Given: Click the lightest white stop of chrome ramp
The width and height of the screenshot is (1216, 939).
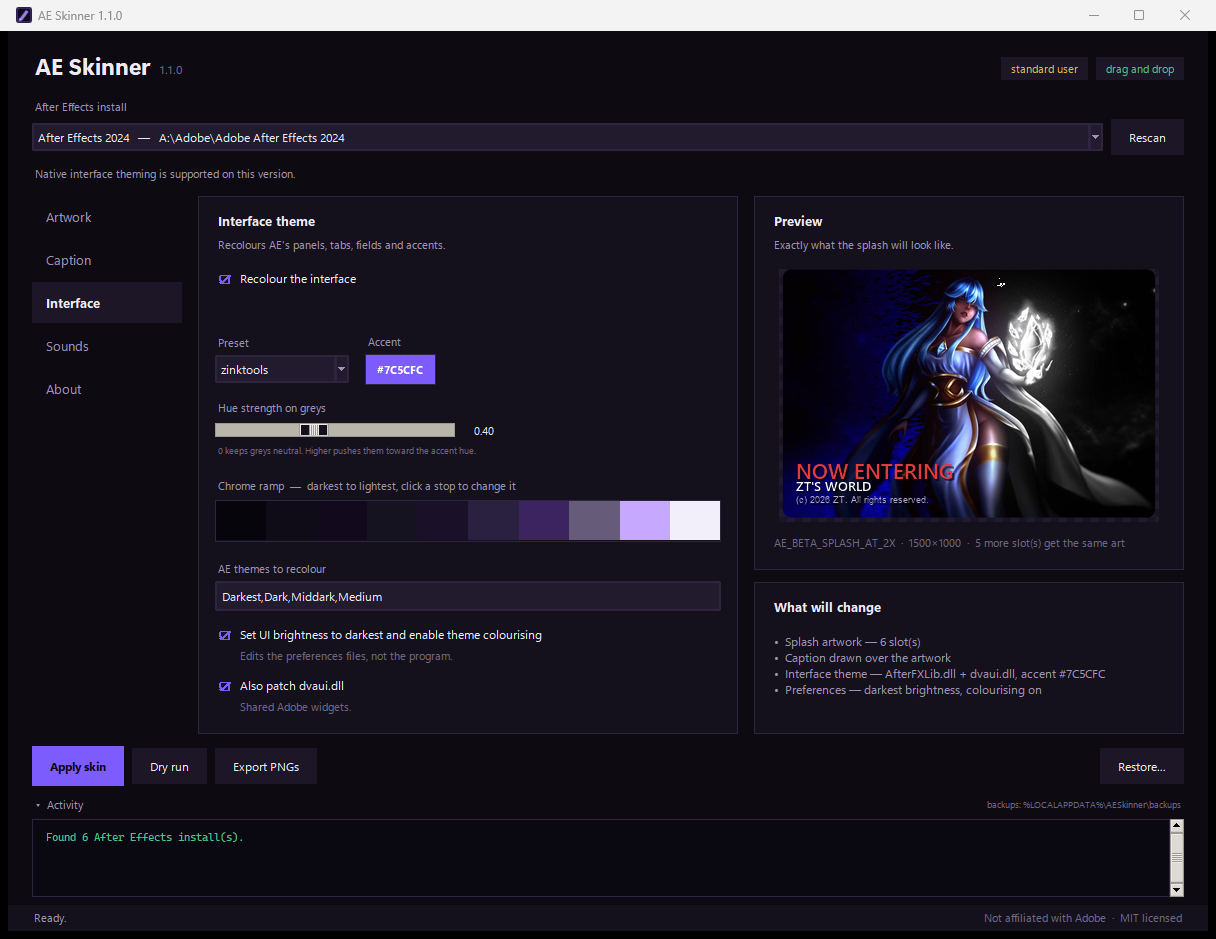Looking at the screenshot, I should tap(695, 521).
